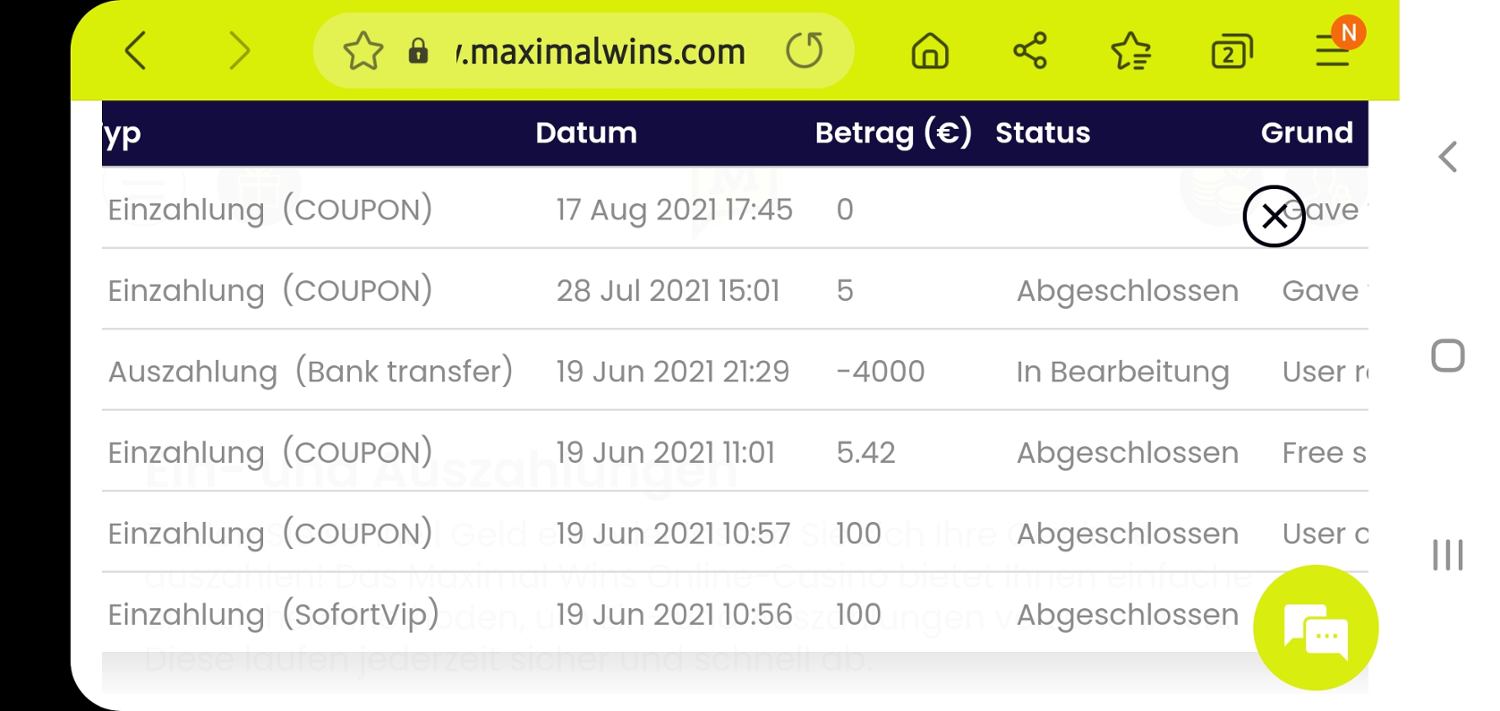Tap the maximalwins.com address bar
Image resolution: width=1500 pixels, height=711 pixels.
pos(600,51)
